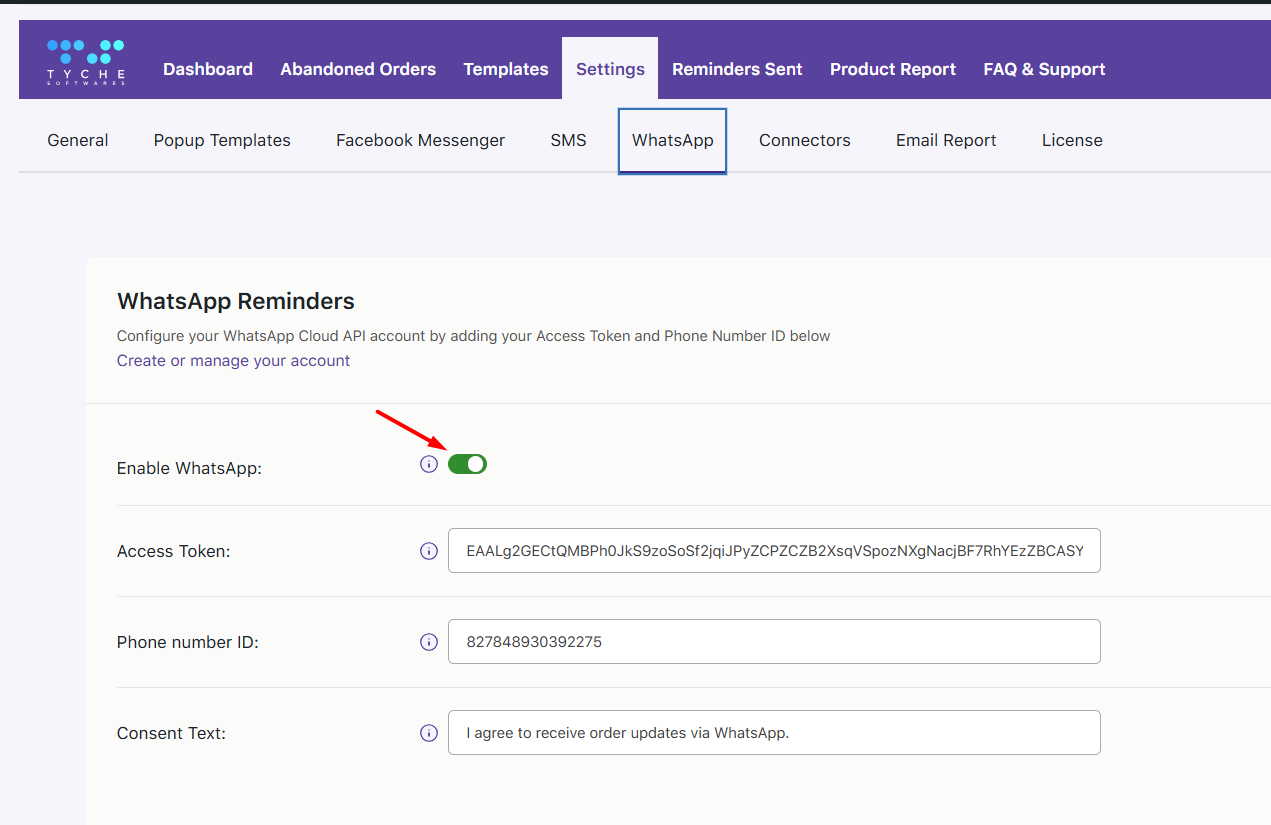Screen dimensions: 1271x825
Task: Click into the Access Token field
Action: (x=774, y=551)
